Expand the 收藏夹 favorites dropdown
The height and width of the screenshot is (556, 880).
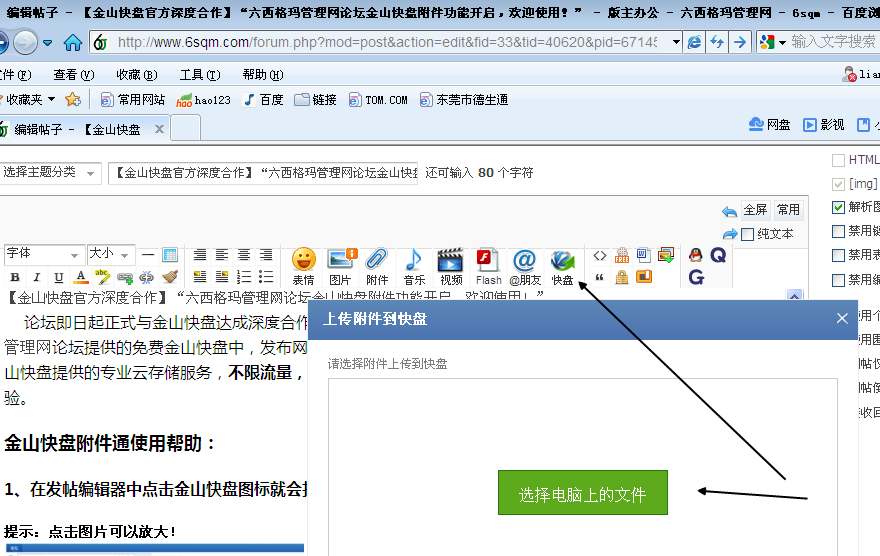pos(51,99)
